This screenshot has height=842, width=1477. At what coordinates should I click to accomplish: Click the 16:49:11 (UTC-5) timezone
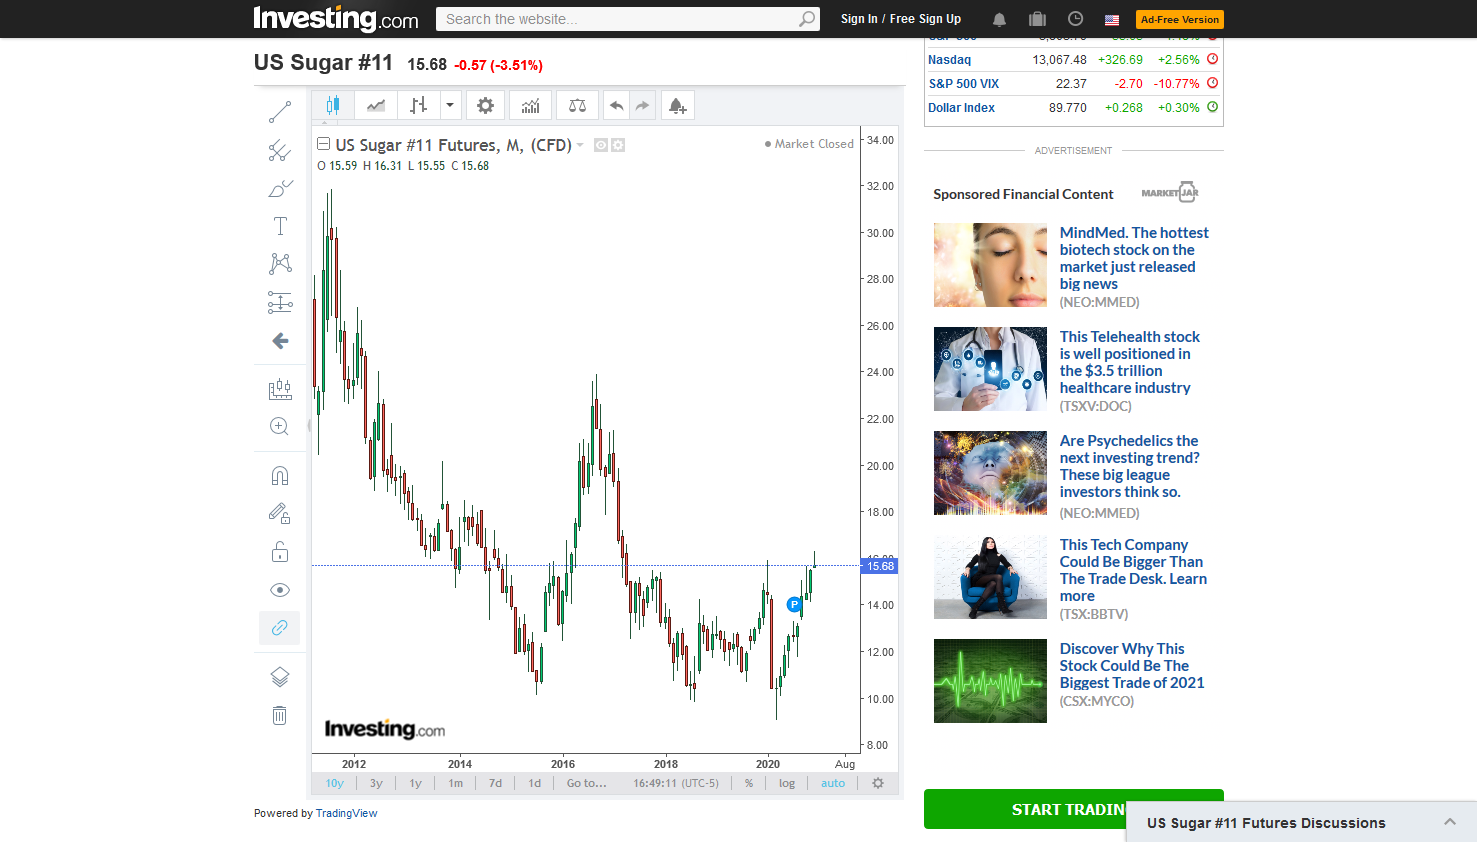[676, 783]
